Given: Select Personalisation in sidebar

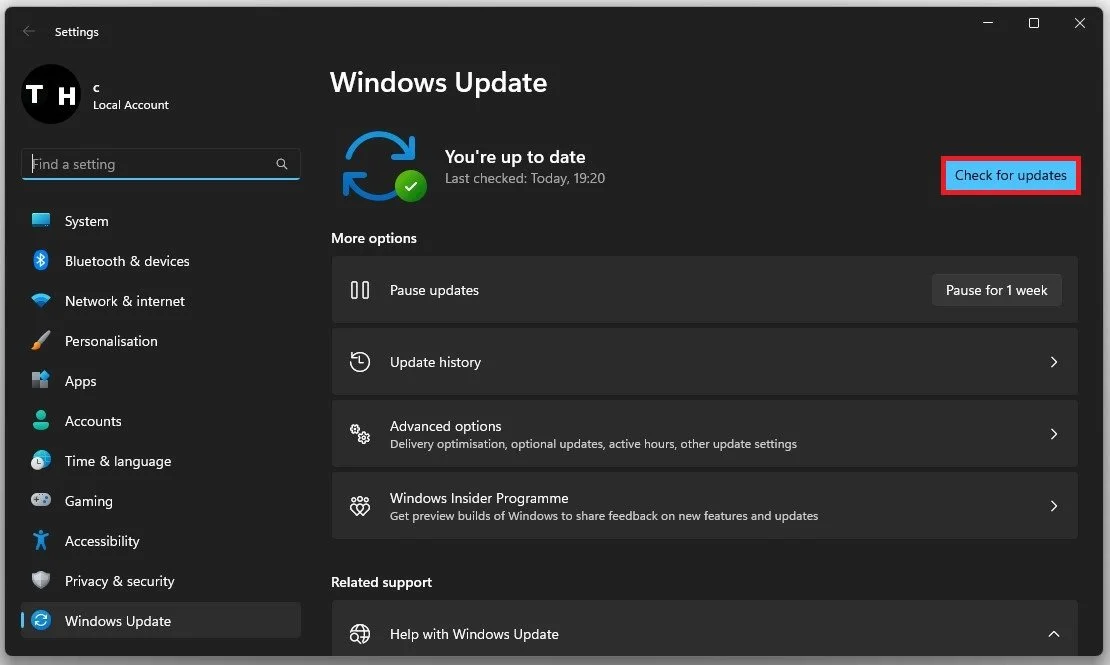Looking at the screenshot, I should 161,341.
